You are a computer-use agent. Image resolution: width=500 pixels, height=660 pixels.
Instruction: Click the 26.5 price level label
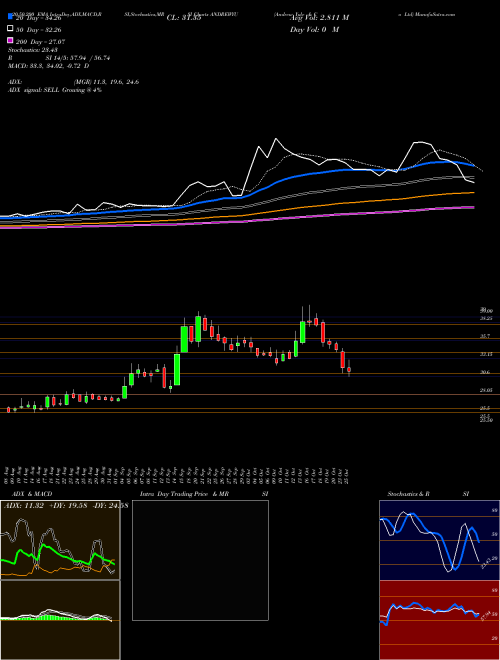pos(485,408)
